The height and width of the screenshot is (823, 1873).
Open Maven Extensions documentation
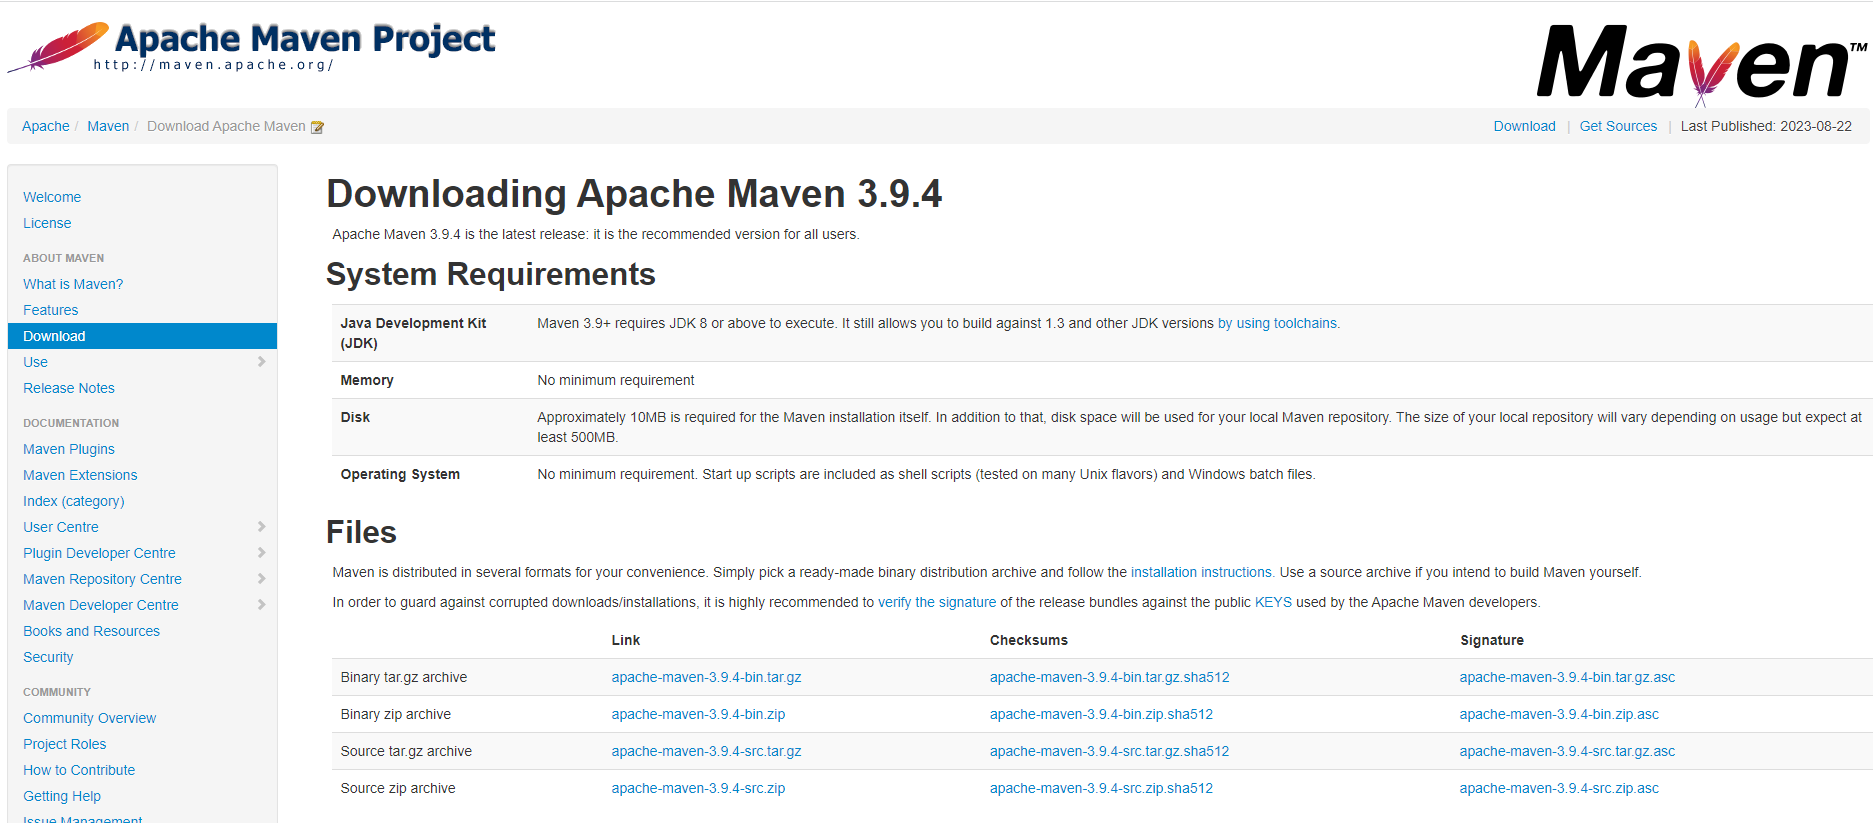(80, 475)
